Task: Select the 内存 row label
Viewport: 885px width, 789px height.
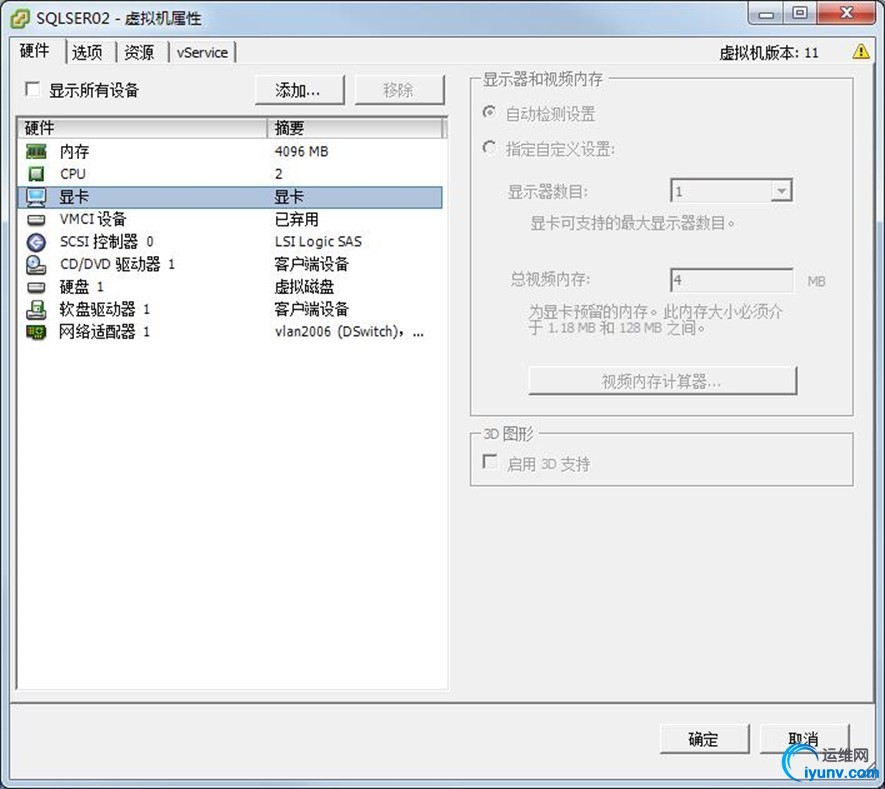Action: (x=75, y=151)
